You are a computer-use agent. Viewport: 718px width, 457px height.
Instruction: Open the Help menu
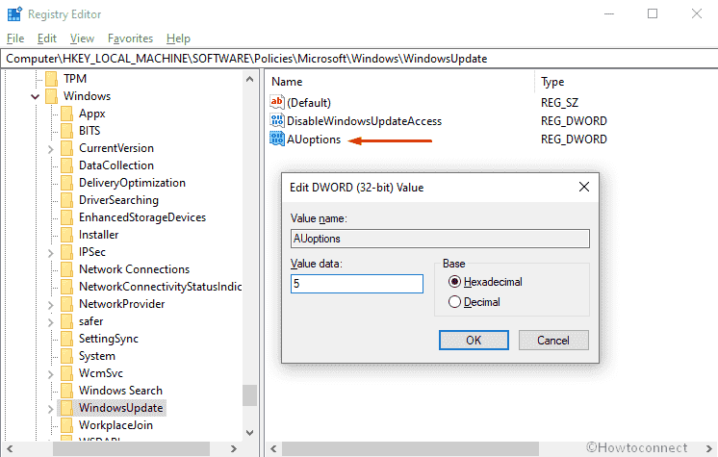[x=178, y=38]
